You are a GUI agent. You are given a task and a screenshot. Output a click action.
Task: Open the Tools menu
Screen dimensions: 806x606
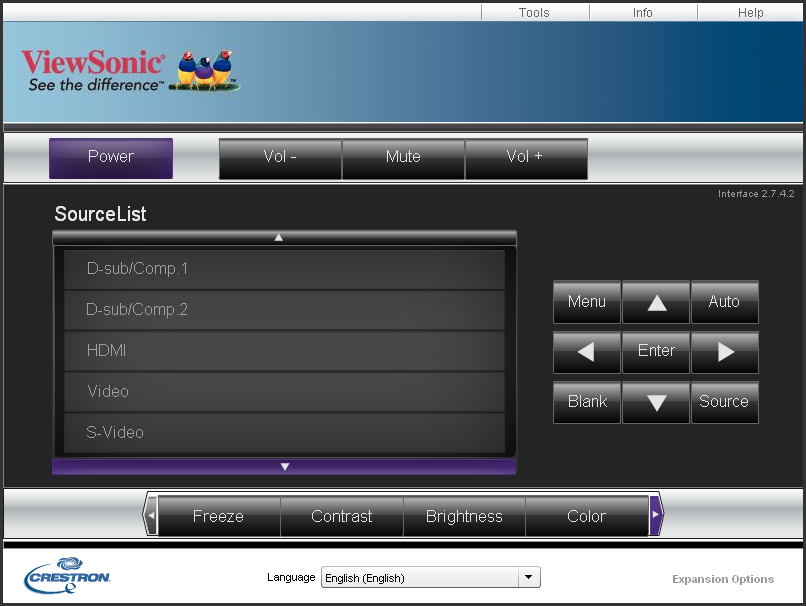point(534,12)
